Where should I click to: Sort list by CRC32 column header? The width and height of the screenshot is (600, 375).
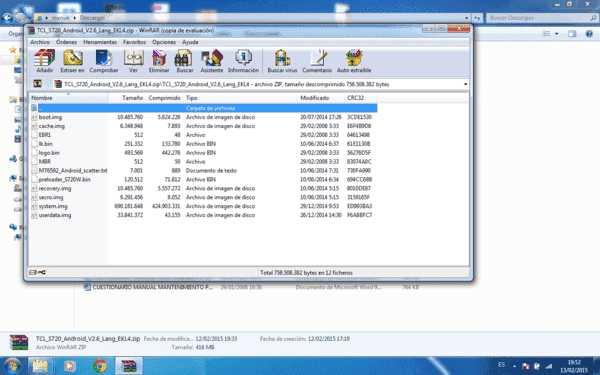[x=361, y=98]
